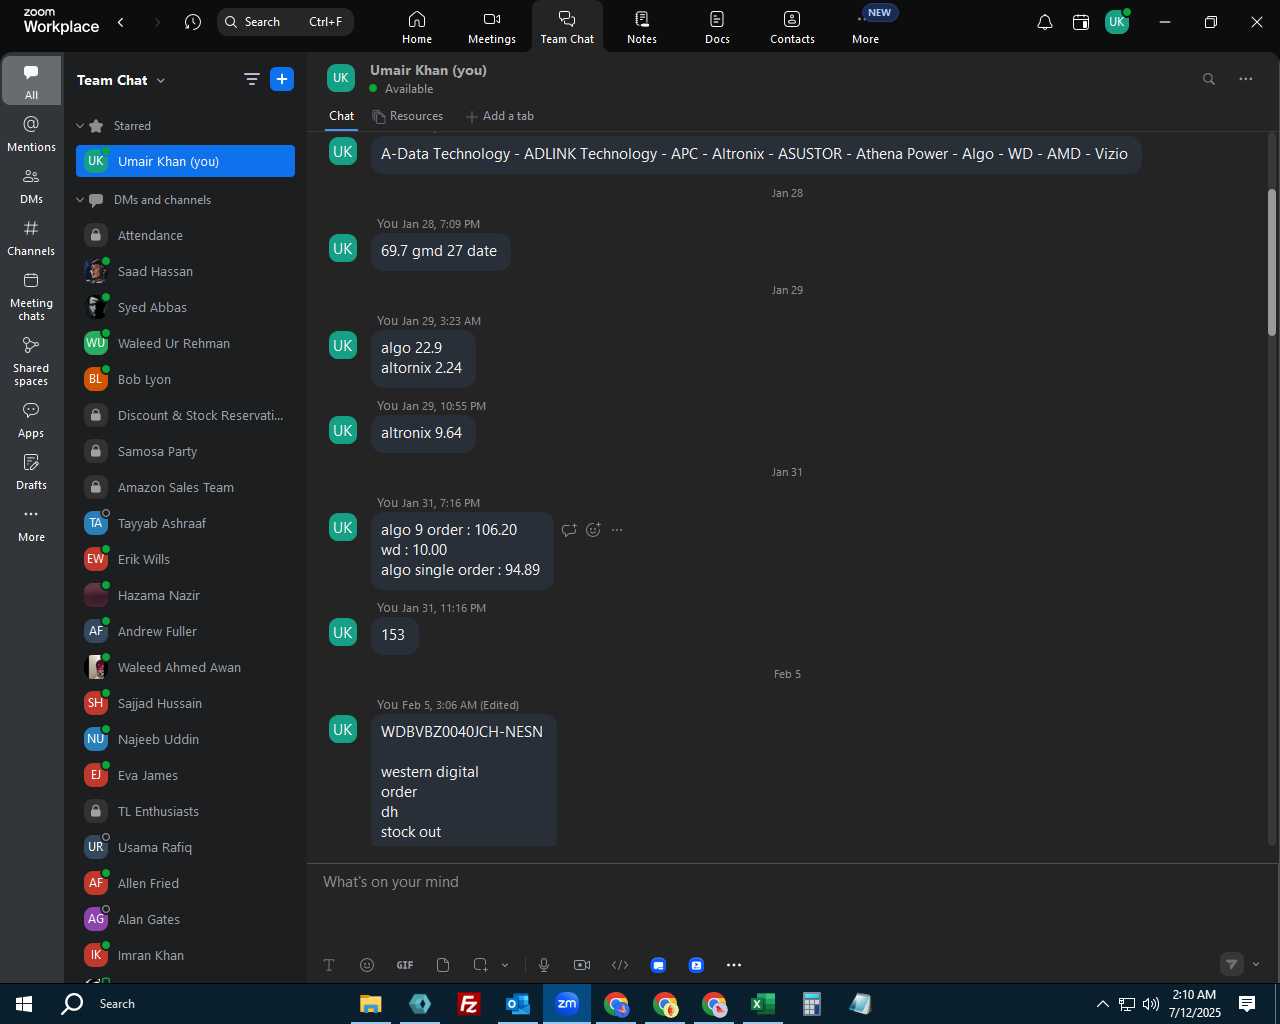The height and width of the screenshot is (1024, 1280).
Task: Open the GIF picker
Action: point(405,965)
